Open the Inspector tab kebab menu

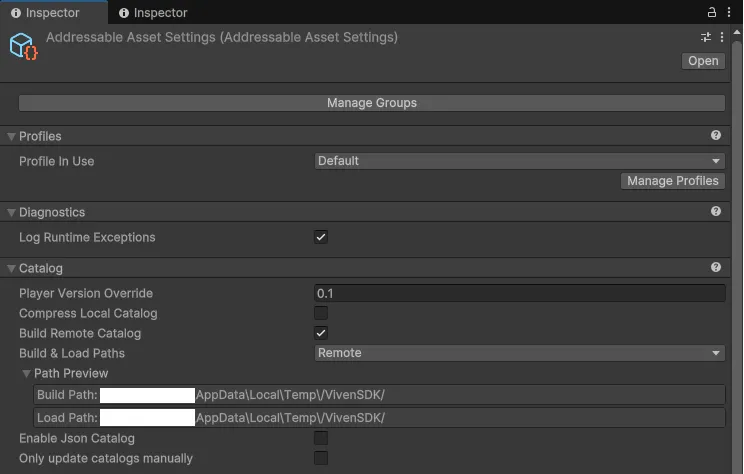click(x=728, y=12)
